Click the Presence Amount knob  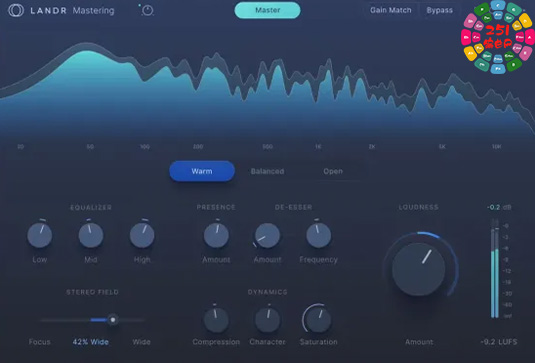[216, 235]
